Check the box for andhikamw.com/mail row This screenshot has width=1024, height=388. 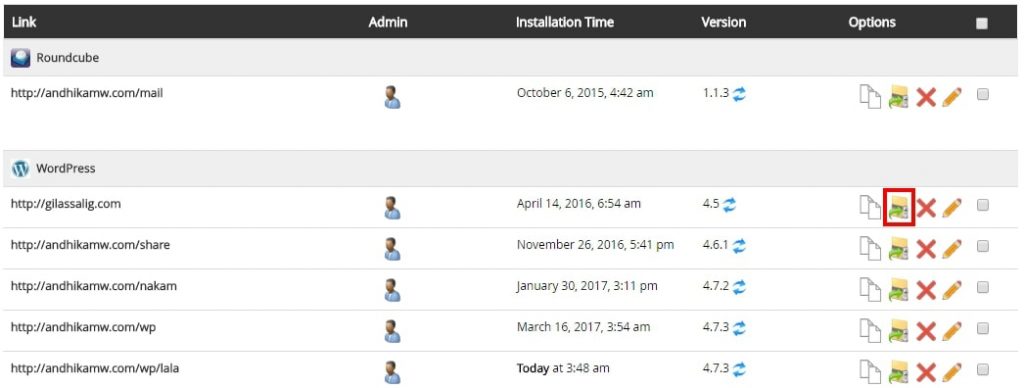[x=983, y=94]
